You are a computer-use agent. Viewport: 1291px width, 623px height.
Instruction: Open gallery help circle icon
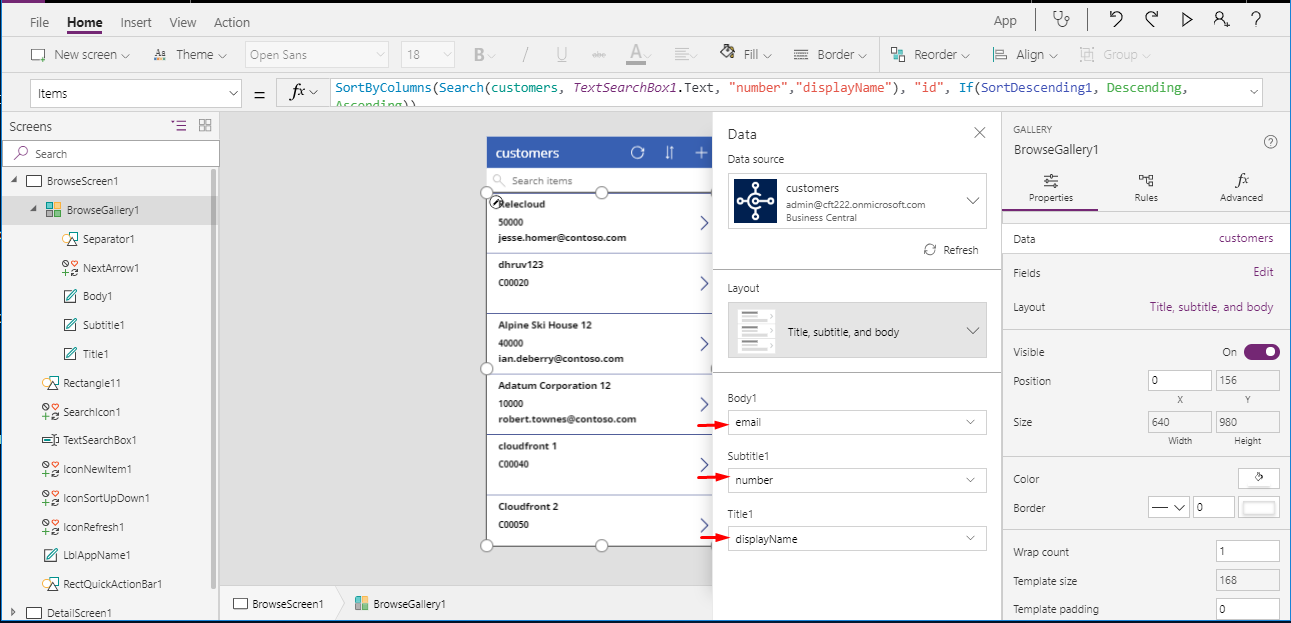pos(1271,142)
